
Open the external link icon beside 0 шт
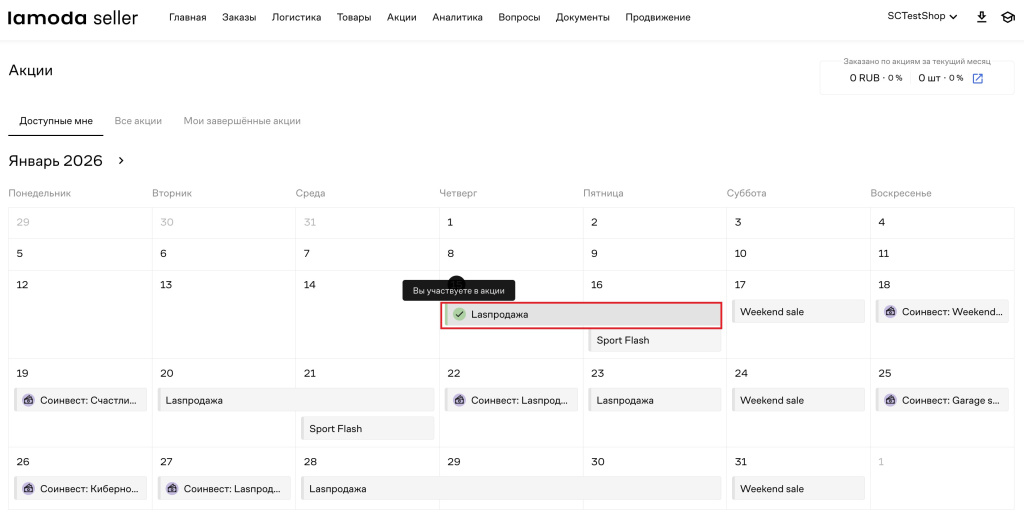click(978, 78)
